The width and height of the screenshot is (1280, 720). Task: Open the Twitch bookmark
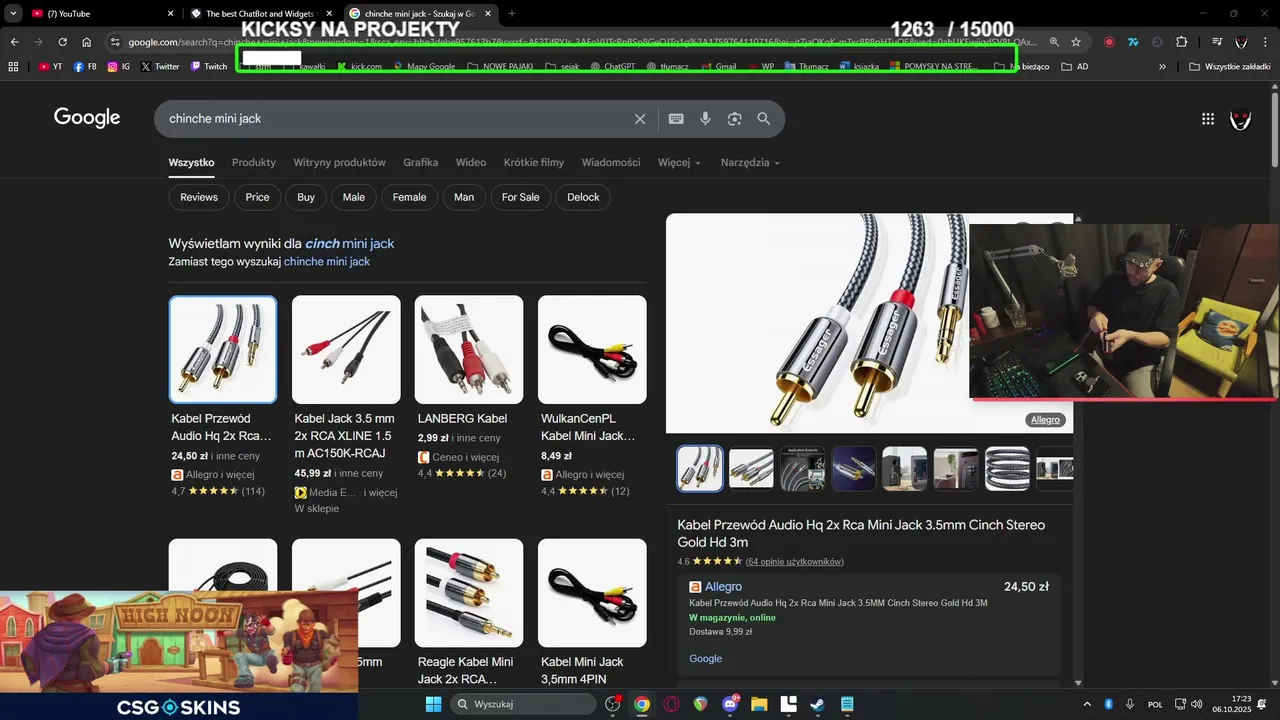tap(209, 66)
